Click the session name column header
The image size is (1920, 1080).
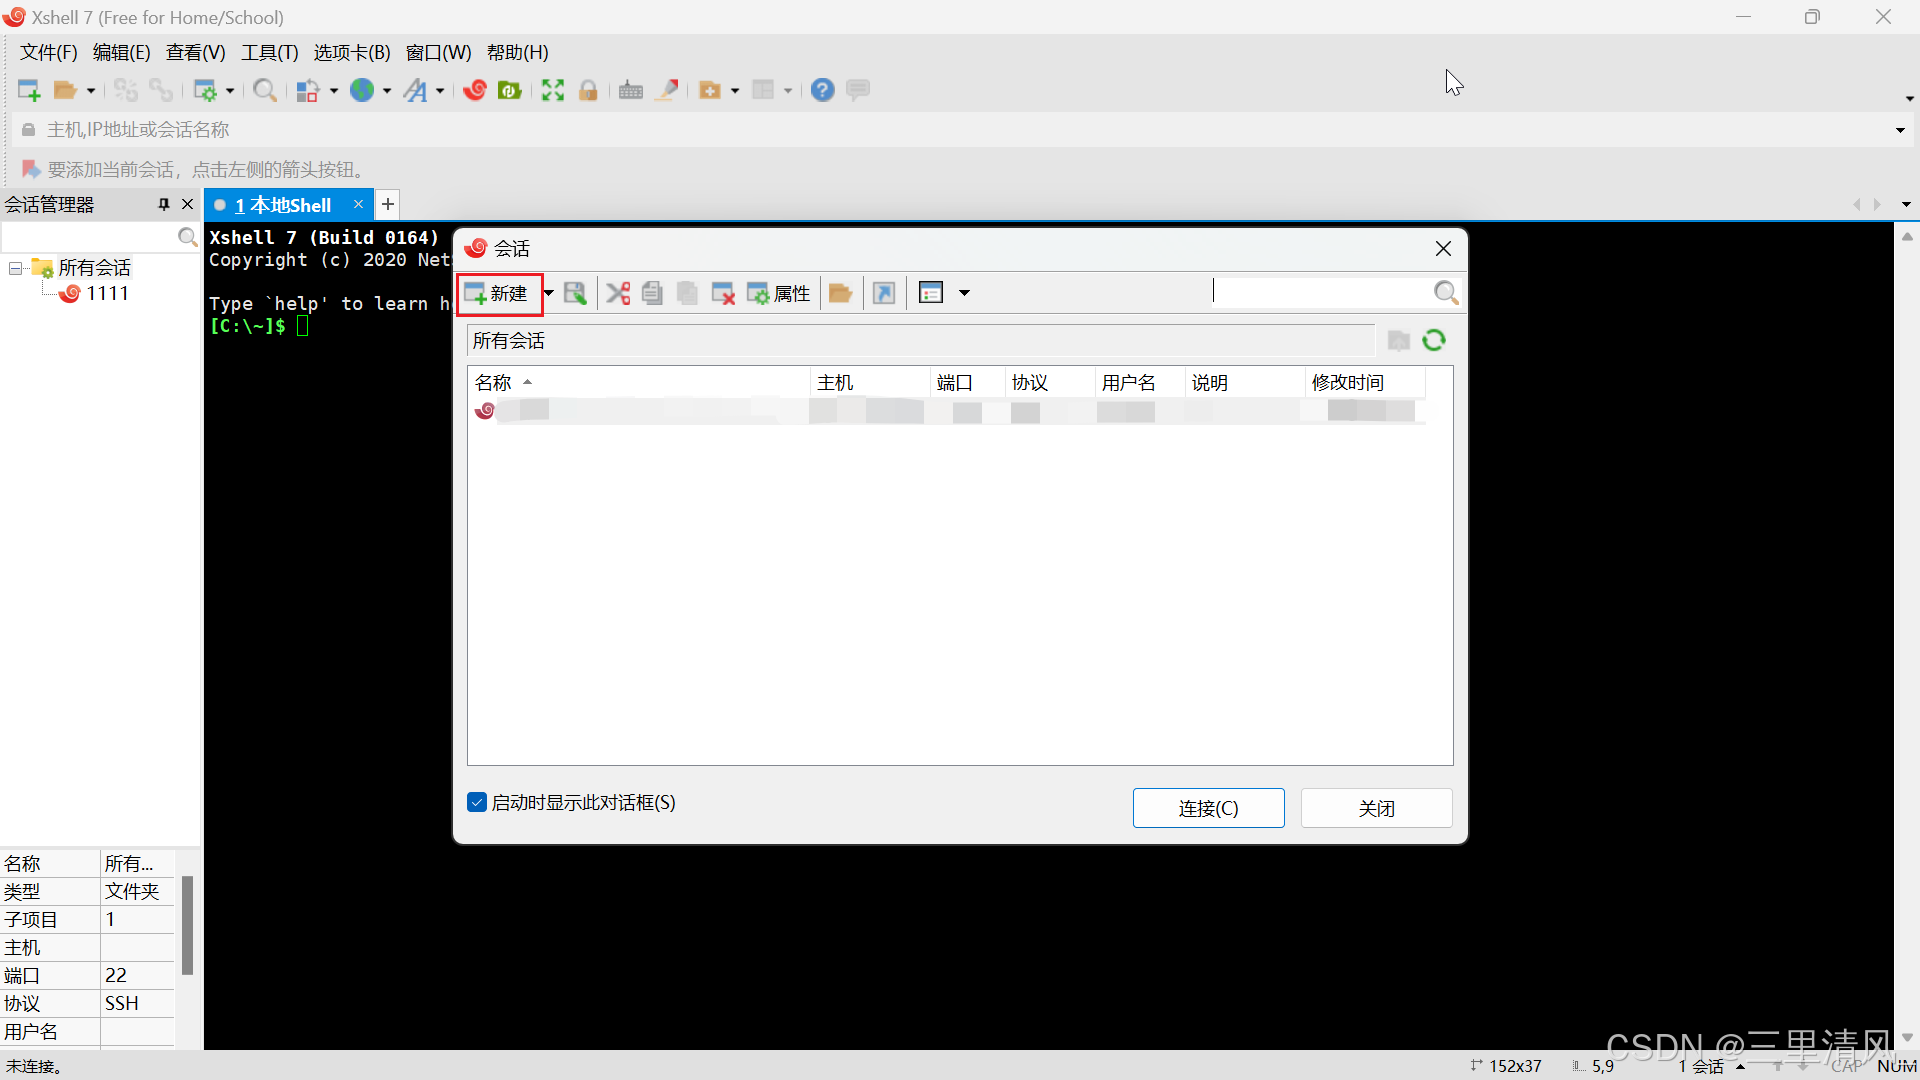493,382
